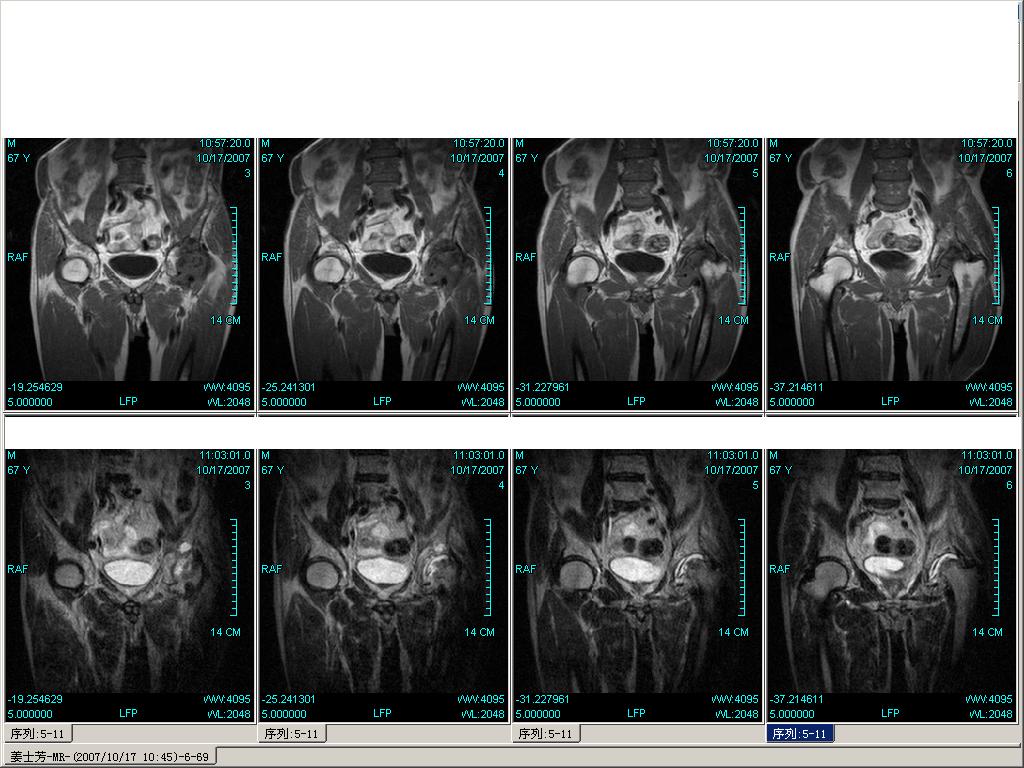Viewport: 1024px width, 768px height.
Task: Click the LFP orientation label in 11:03:01.0 image 3
Action: pyautogui.click(x=129, y=713)
